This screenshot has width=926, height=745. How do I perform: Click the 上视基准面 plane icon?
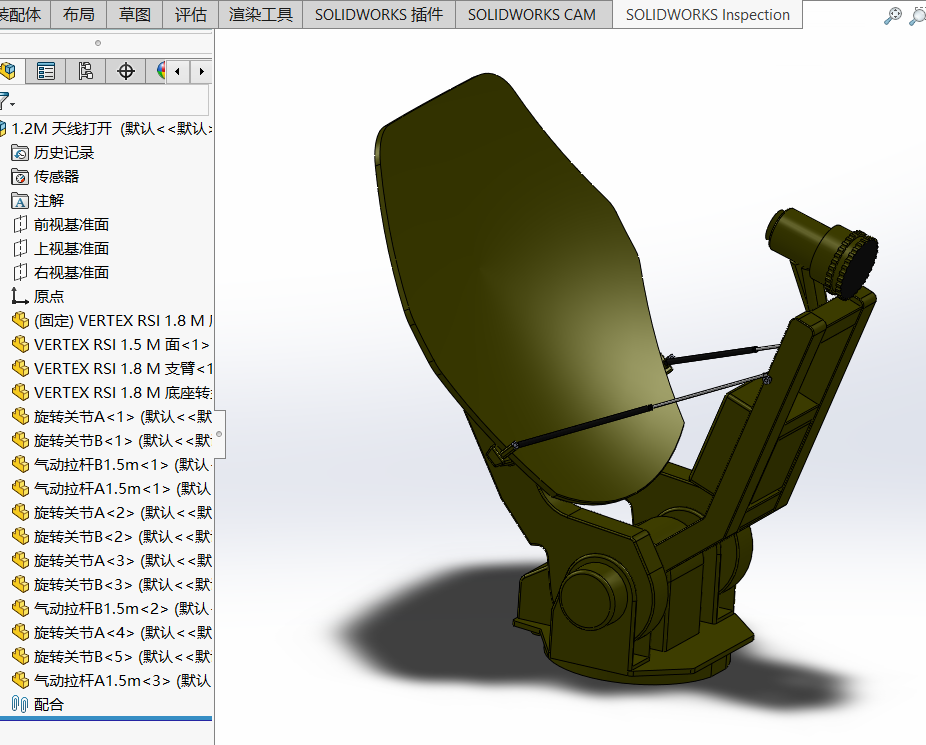[x=20, y=249]
